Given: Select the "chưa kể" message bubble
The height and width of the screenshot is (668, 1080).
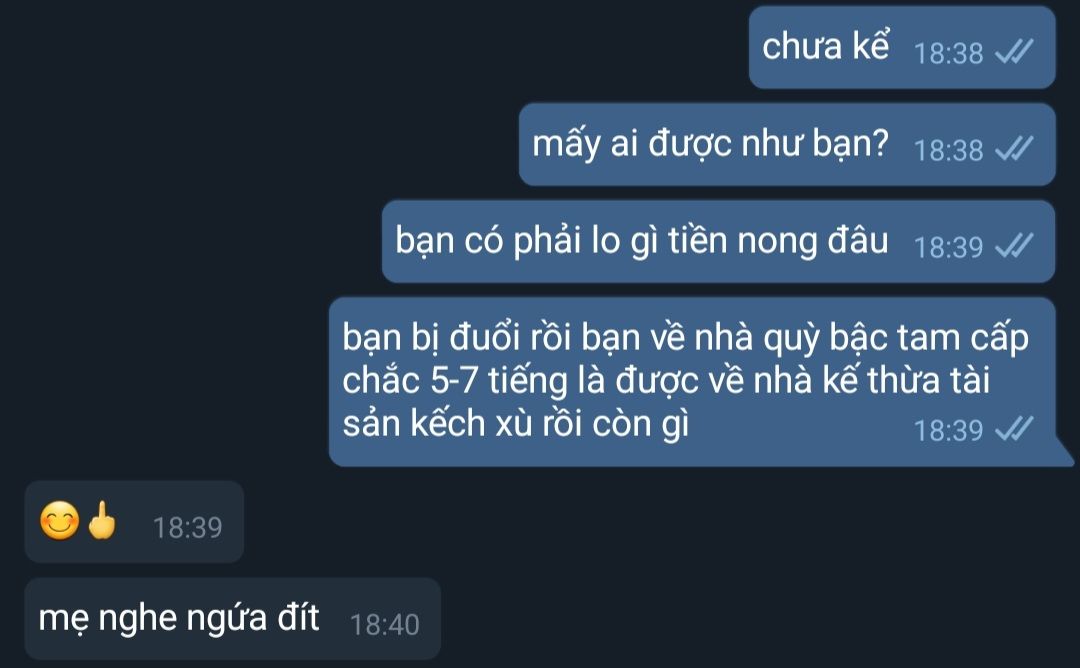Looking at the screenshot, I should (x=902, y=48).
